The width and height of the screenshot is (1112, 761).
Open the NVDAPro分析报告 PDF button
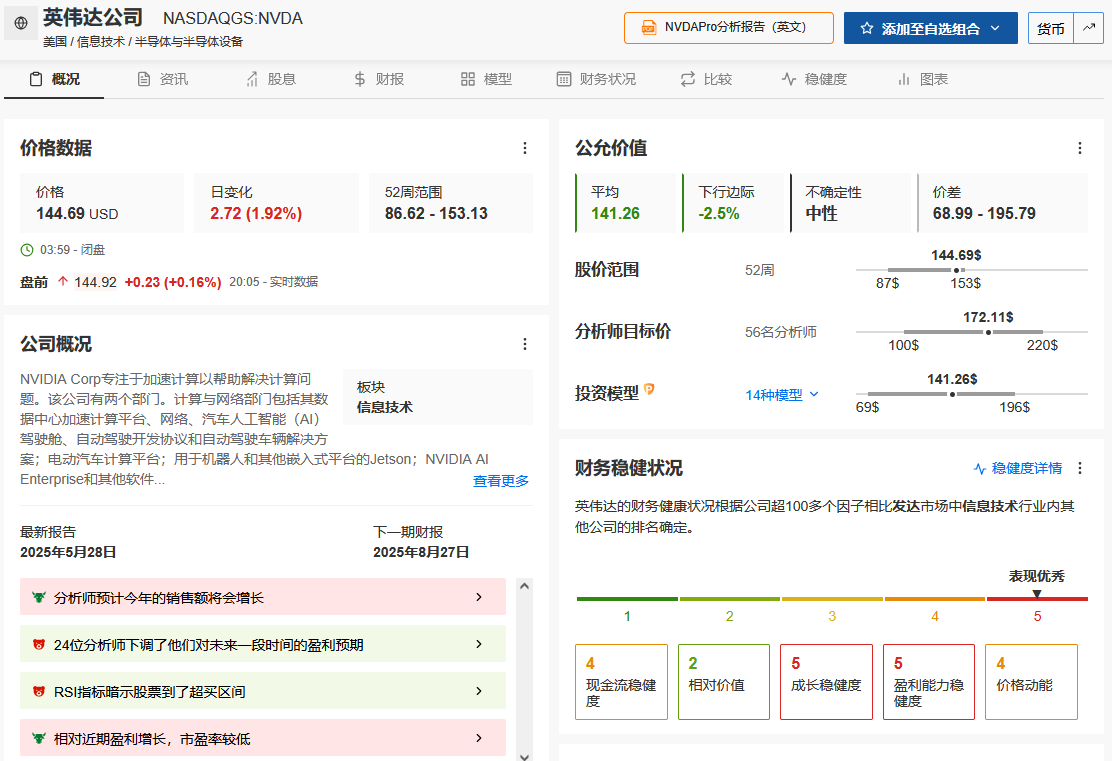click(x=728, y=28)
